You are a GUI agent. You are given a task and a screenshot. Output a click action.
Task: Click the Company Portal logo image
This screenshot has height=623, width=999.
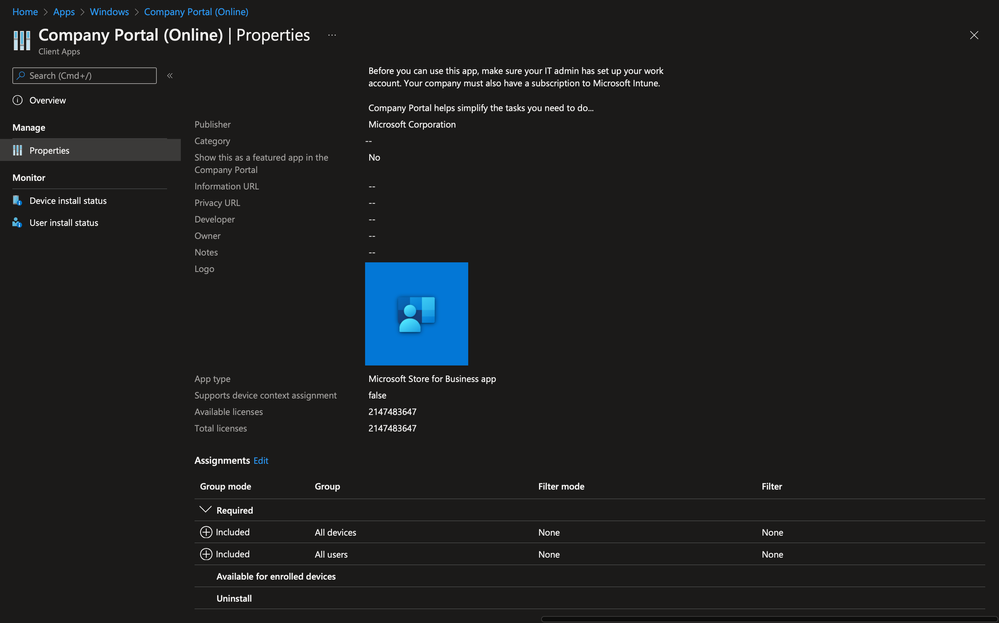pyautogui.click(x=417, y=314)
